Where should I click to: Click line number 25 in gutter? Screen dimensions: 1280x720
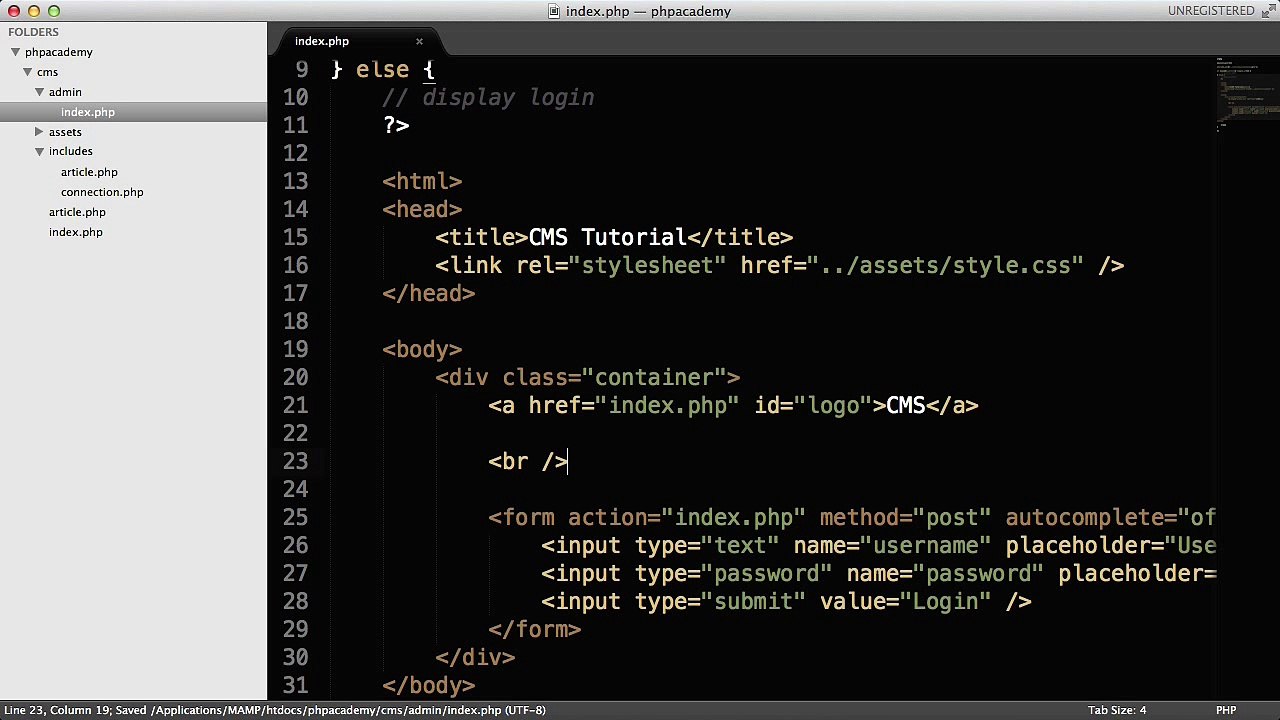[x=295, y=517]
